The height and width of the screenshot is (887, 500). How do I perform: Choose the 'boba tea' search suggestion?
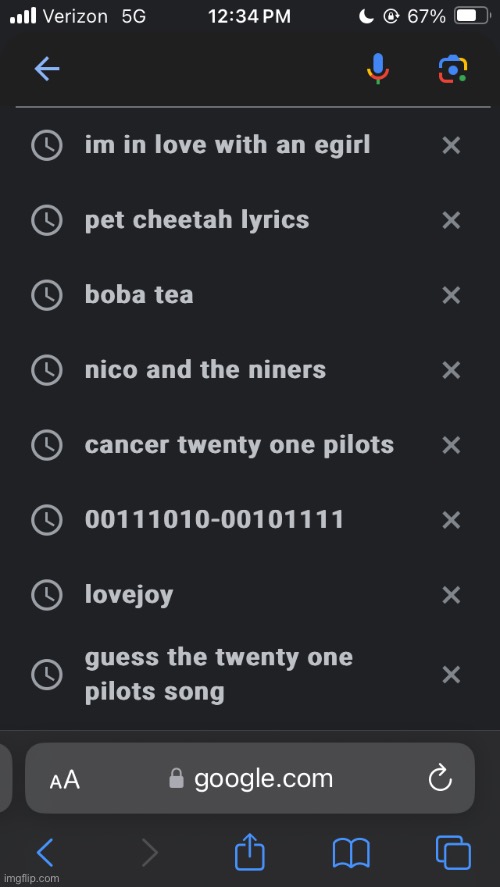[x=139, y=295]
